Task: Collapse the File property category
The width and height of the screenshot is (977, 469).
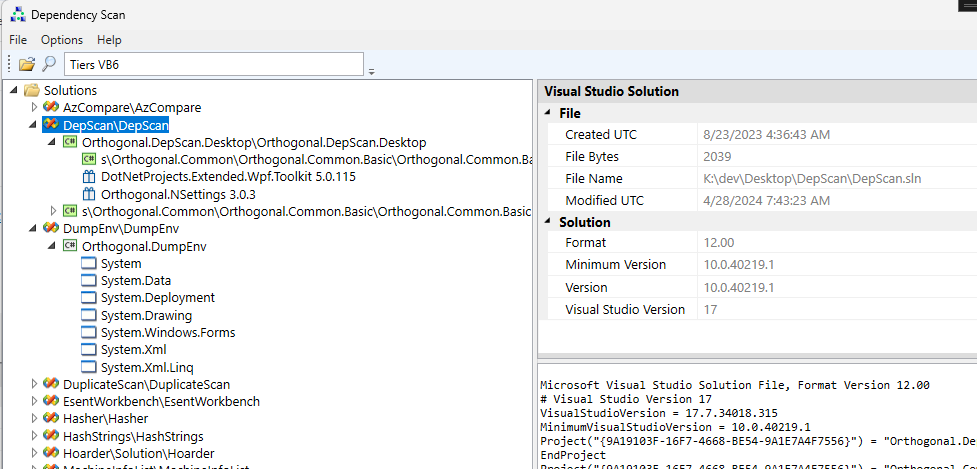Action: point(548,113)
